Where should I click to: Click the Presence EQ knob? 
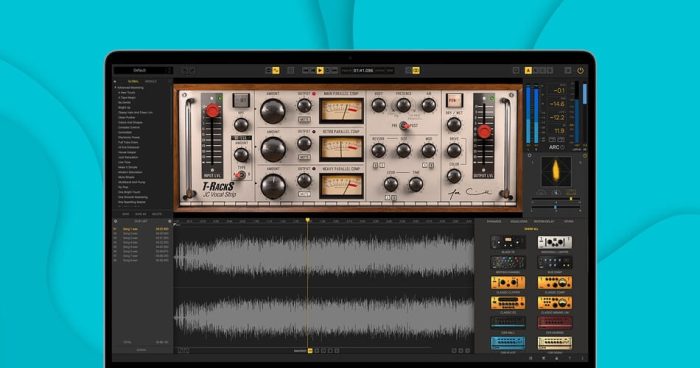[x=404, y=105]
